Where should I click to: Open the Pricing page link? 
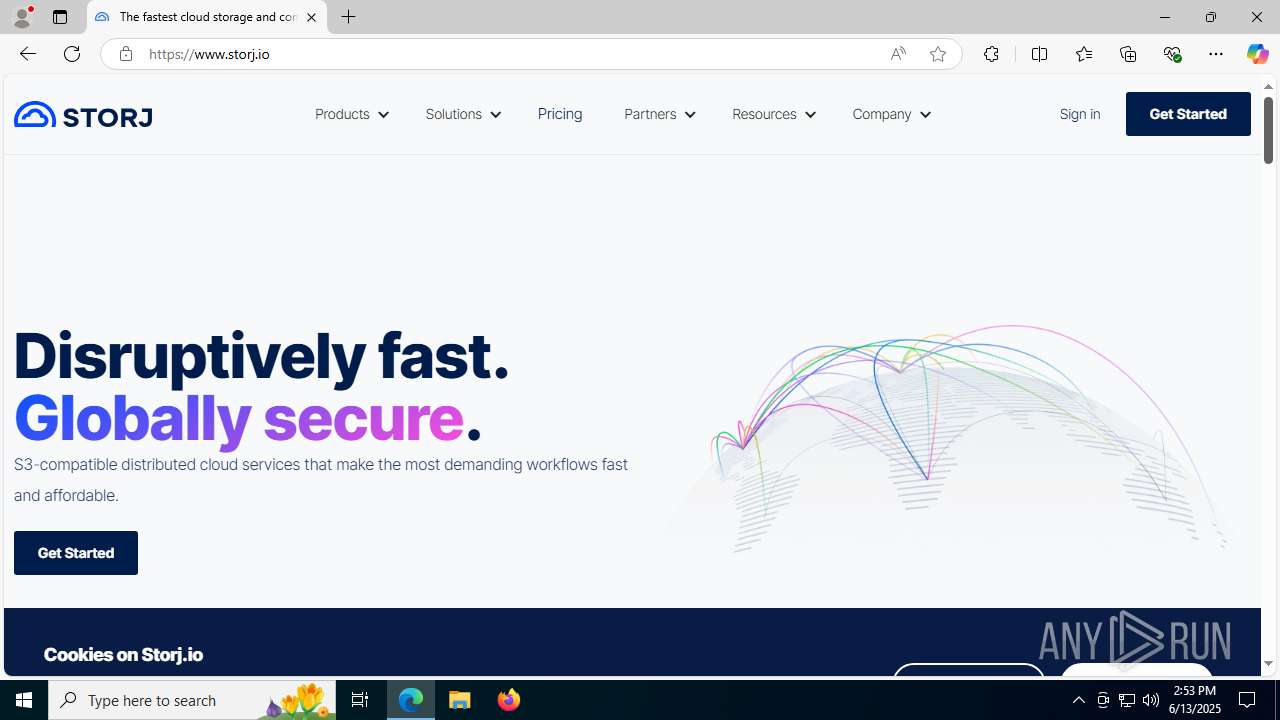(560, 114)
